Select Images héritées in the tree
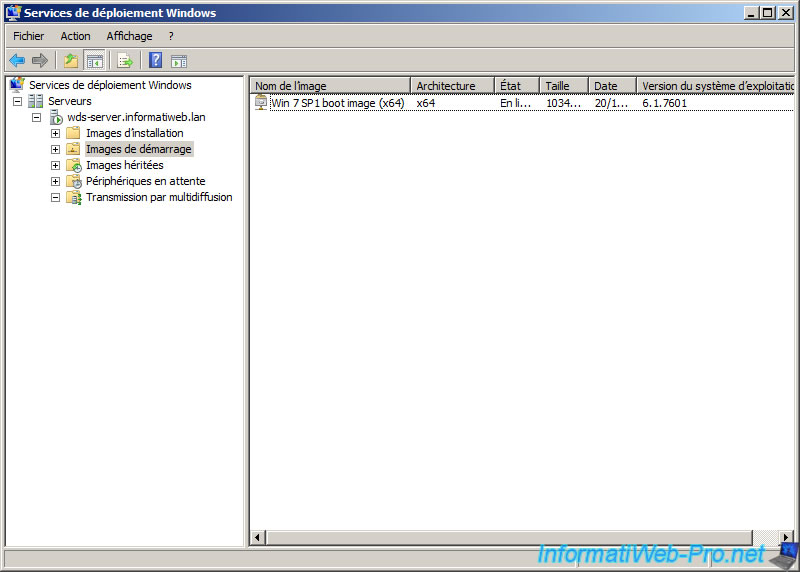The width and height of the screenshot is (800, 572). click(x=124, y=165)
